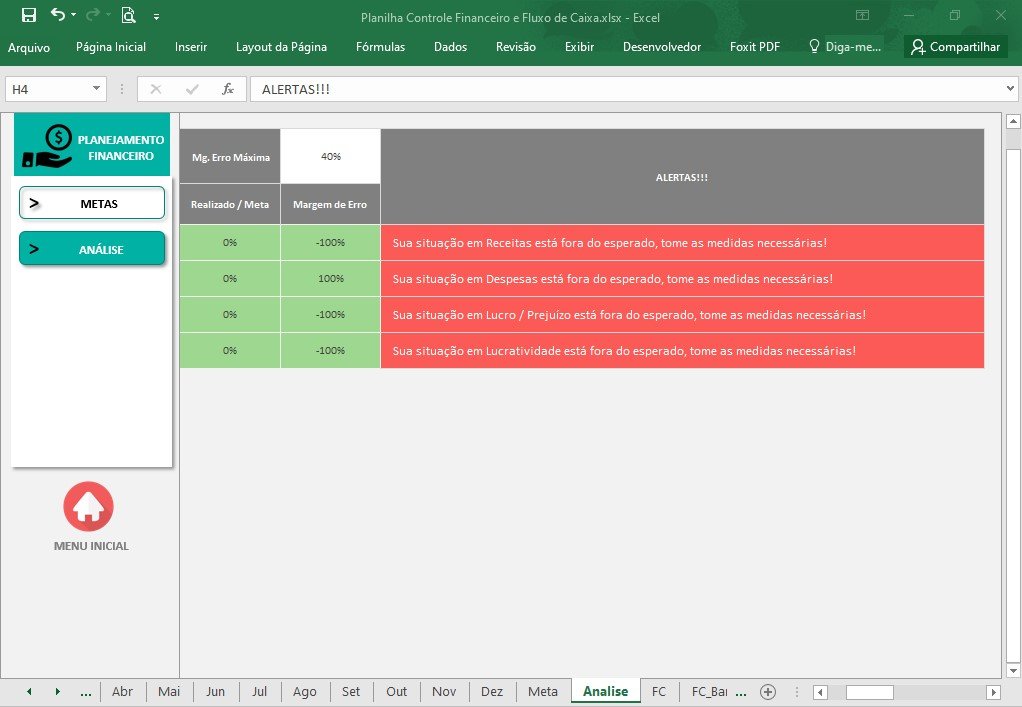Click the Compartilhar share button
The height and width of the screenshot is (707, 1022).
tap(956, 47)
